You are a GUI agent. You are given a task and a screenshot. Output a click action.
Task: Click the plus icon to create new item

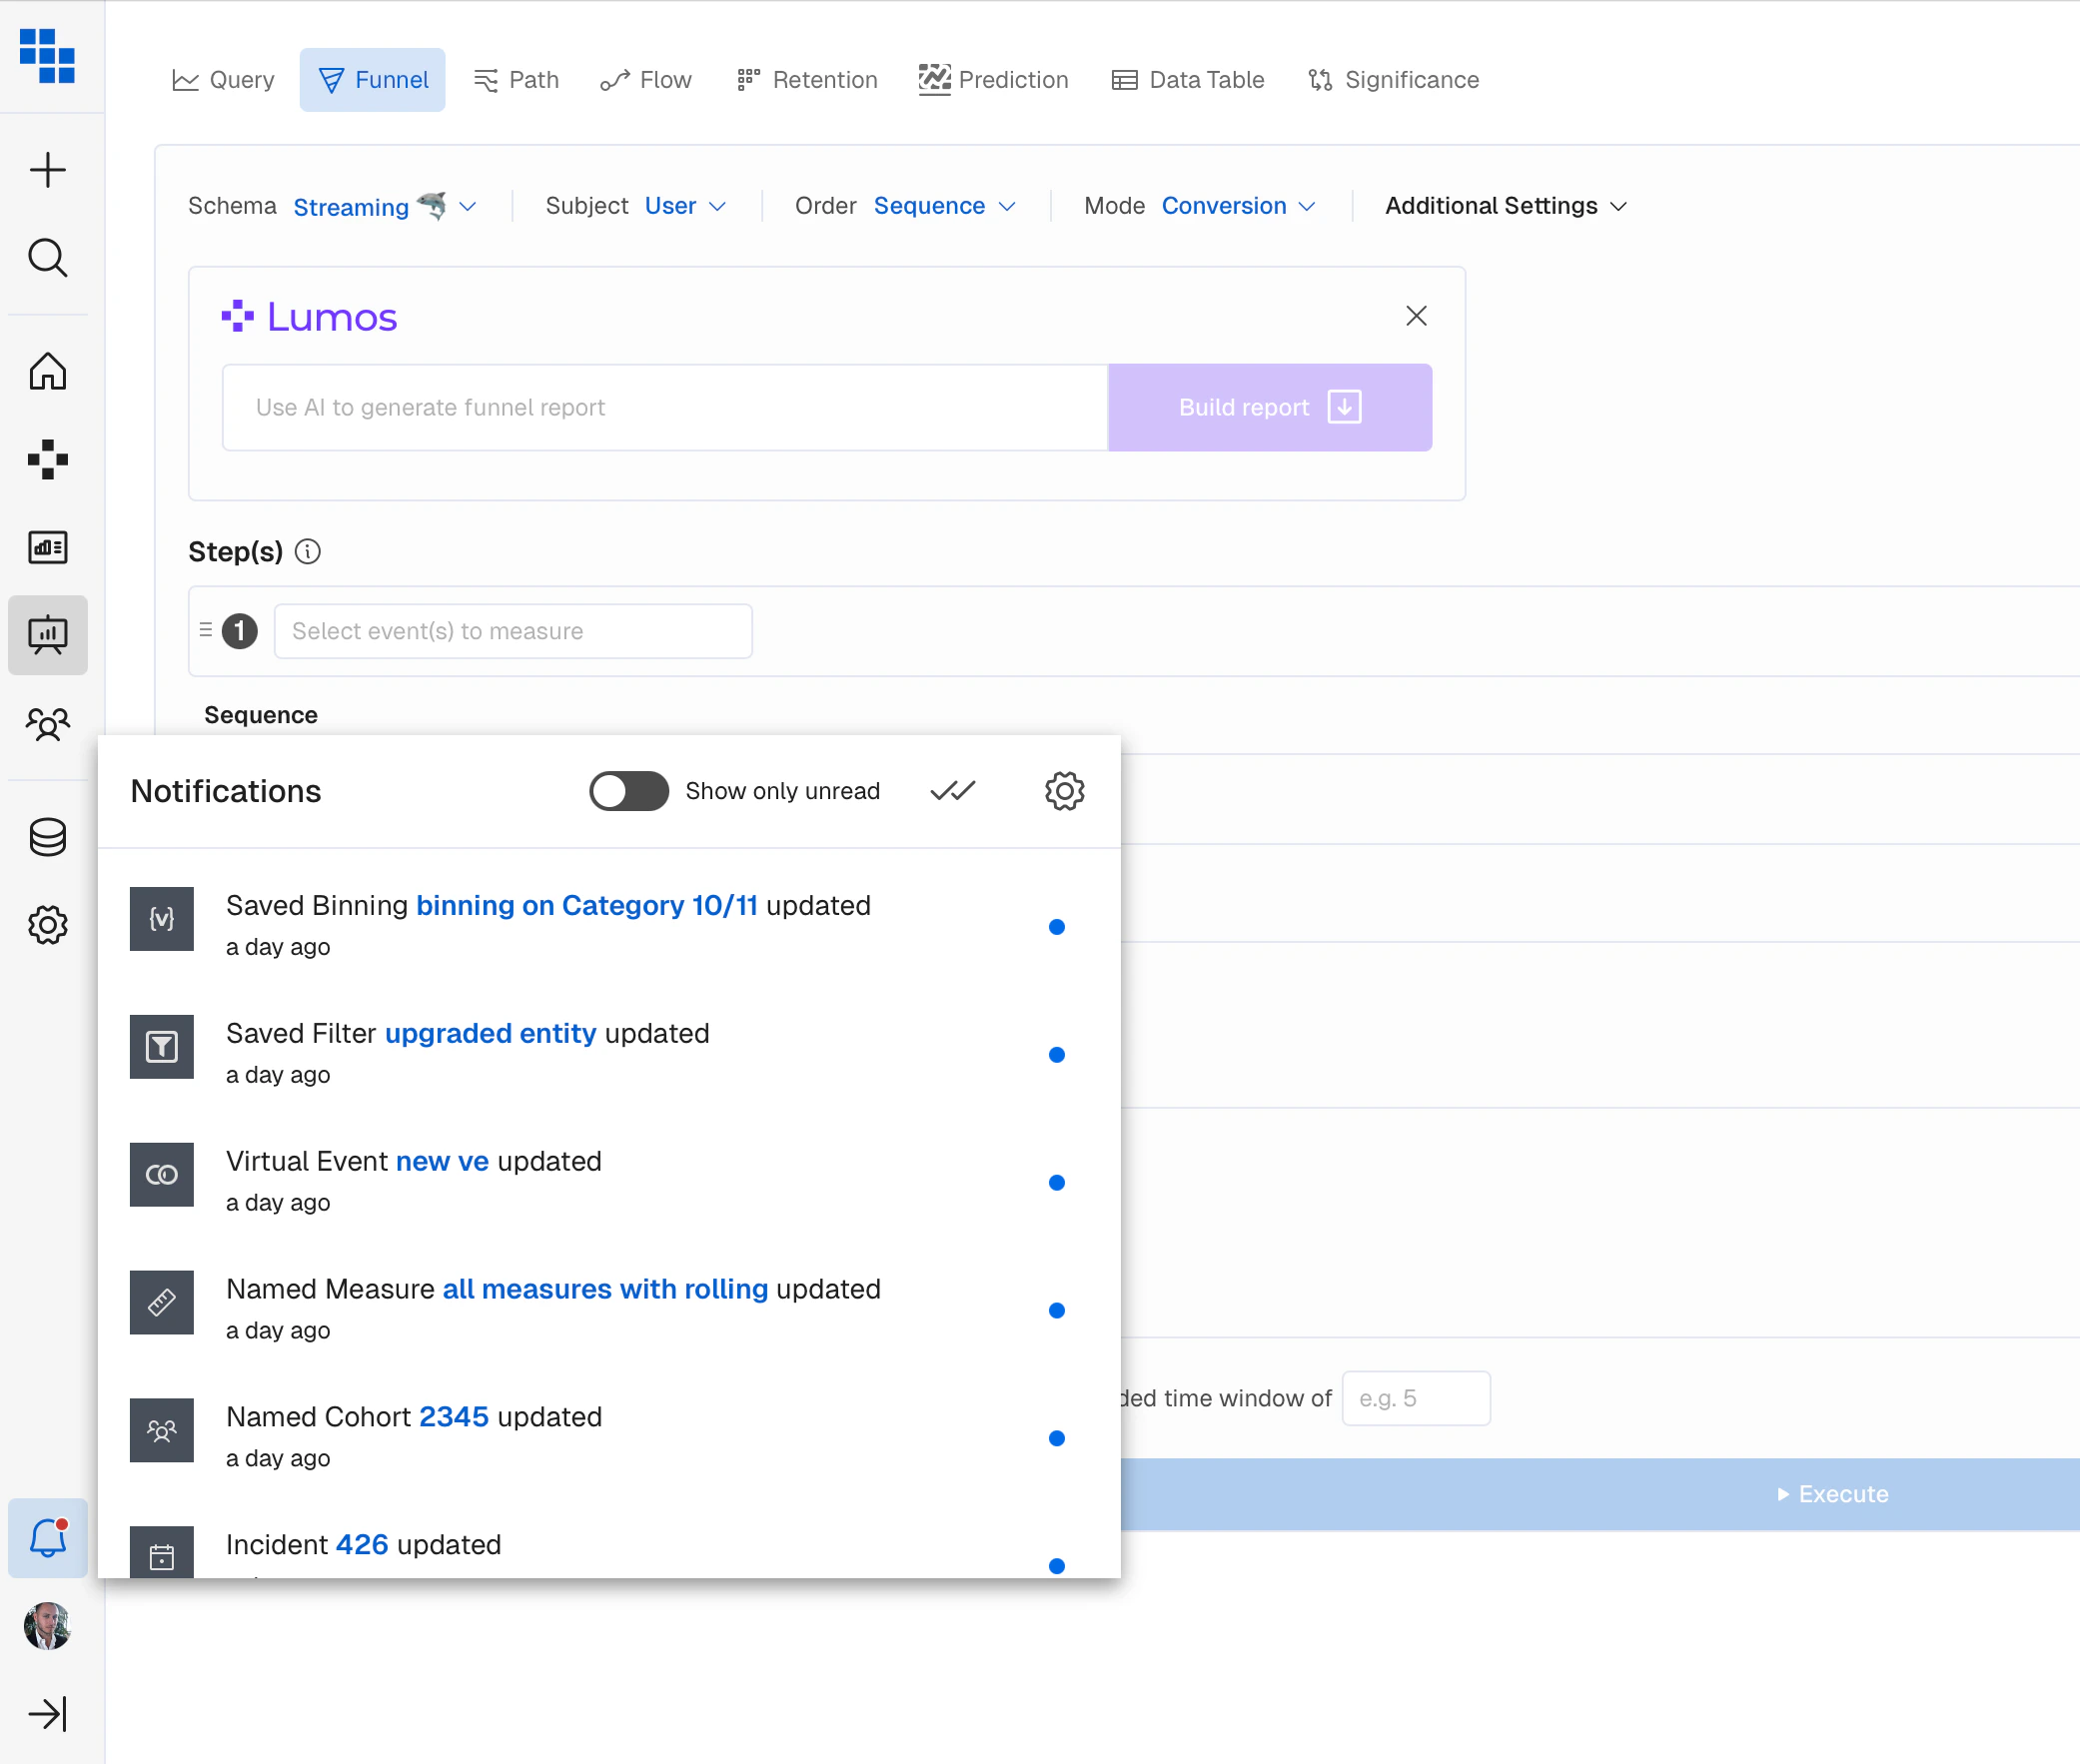click(x=47, y=169)
